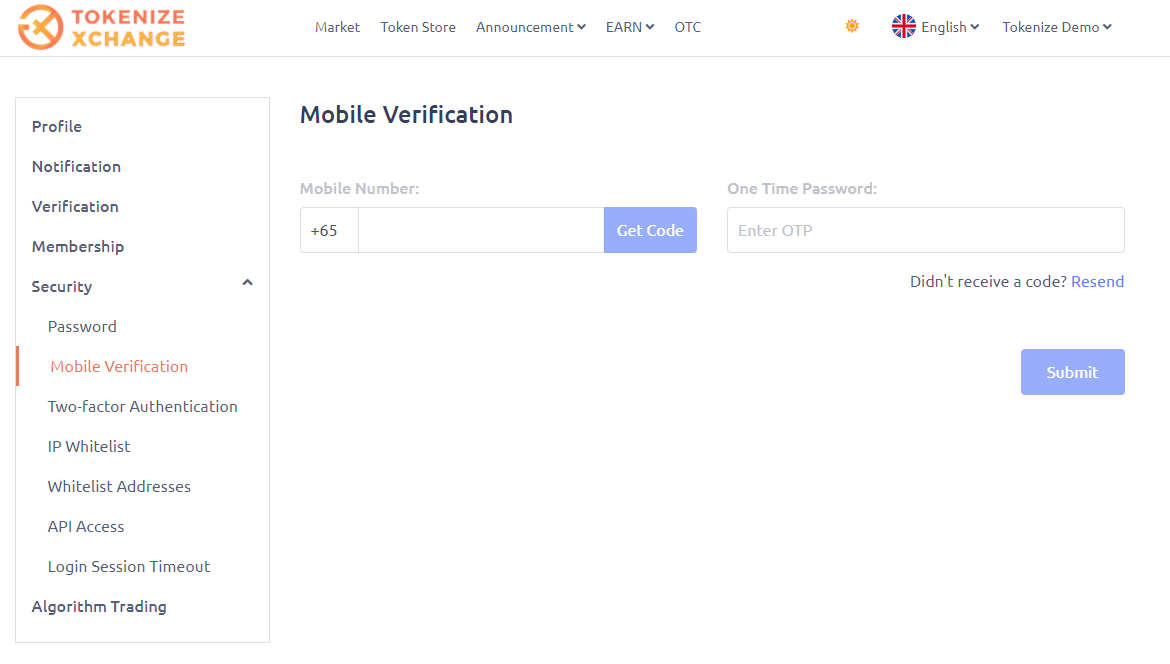Open the Market page
The image size is (1170, 664).
tap(337, 27)
